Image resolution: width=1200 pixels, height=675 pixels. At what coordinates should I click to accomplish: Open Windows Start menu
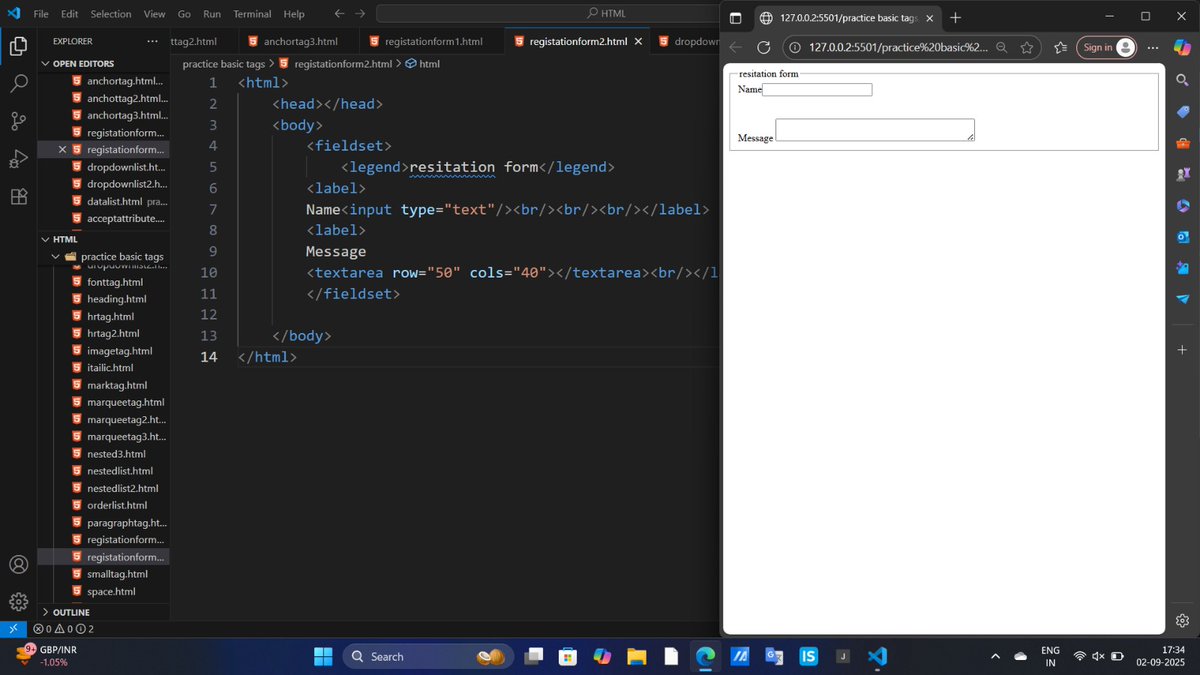coord(323,657)
